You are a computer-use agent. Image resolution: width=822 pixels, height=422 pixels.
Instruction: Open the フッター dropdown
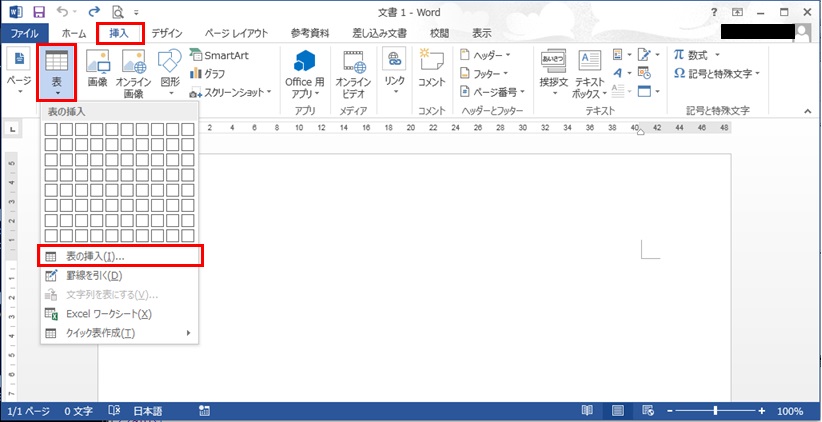484,73
